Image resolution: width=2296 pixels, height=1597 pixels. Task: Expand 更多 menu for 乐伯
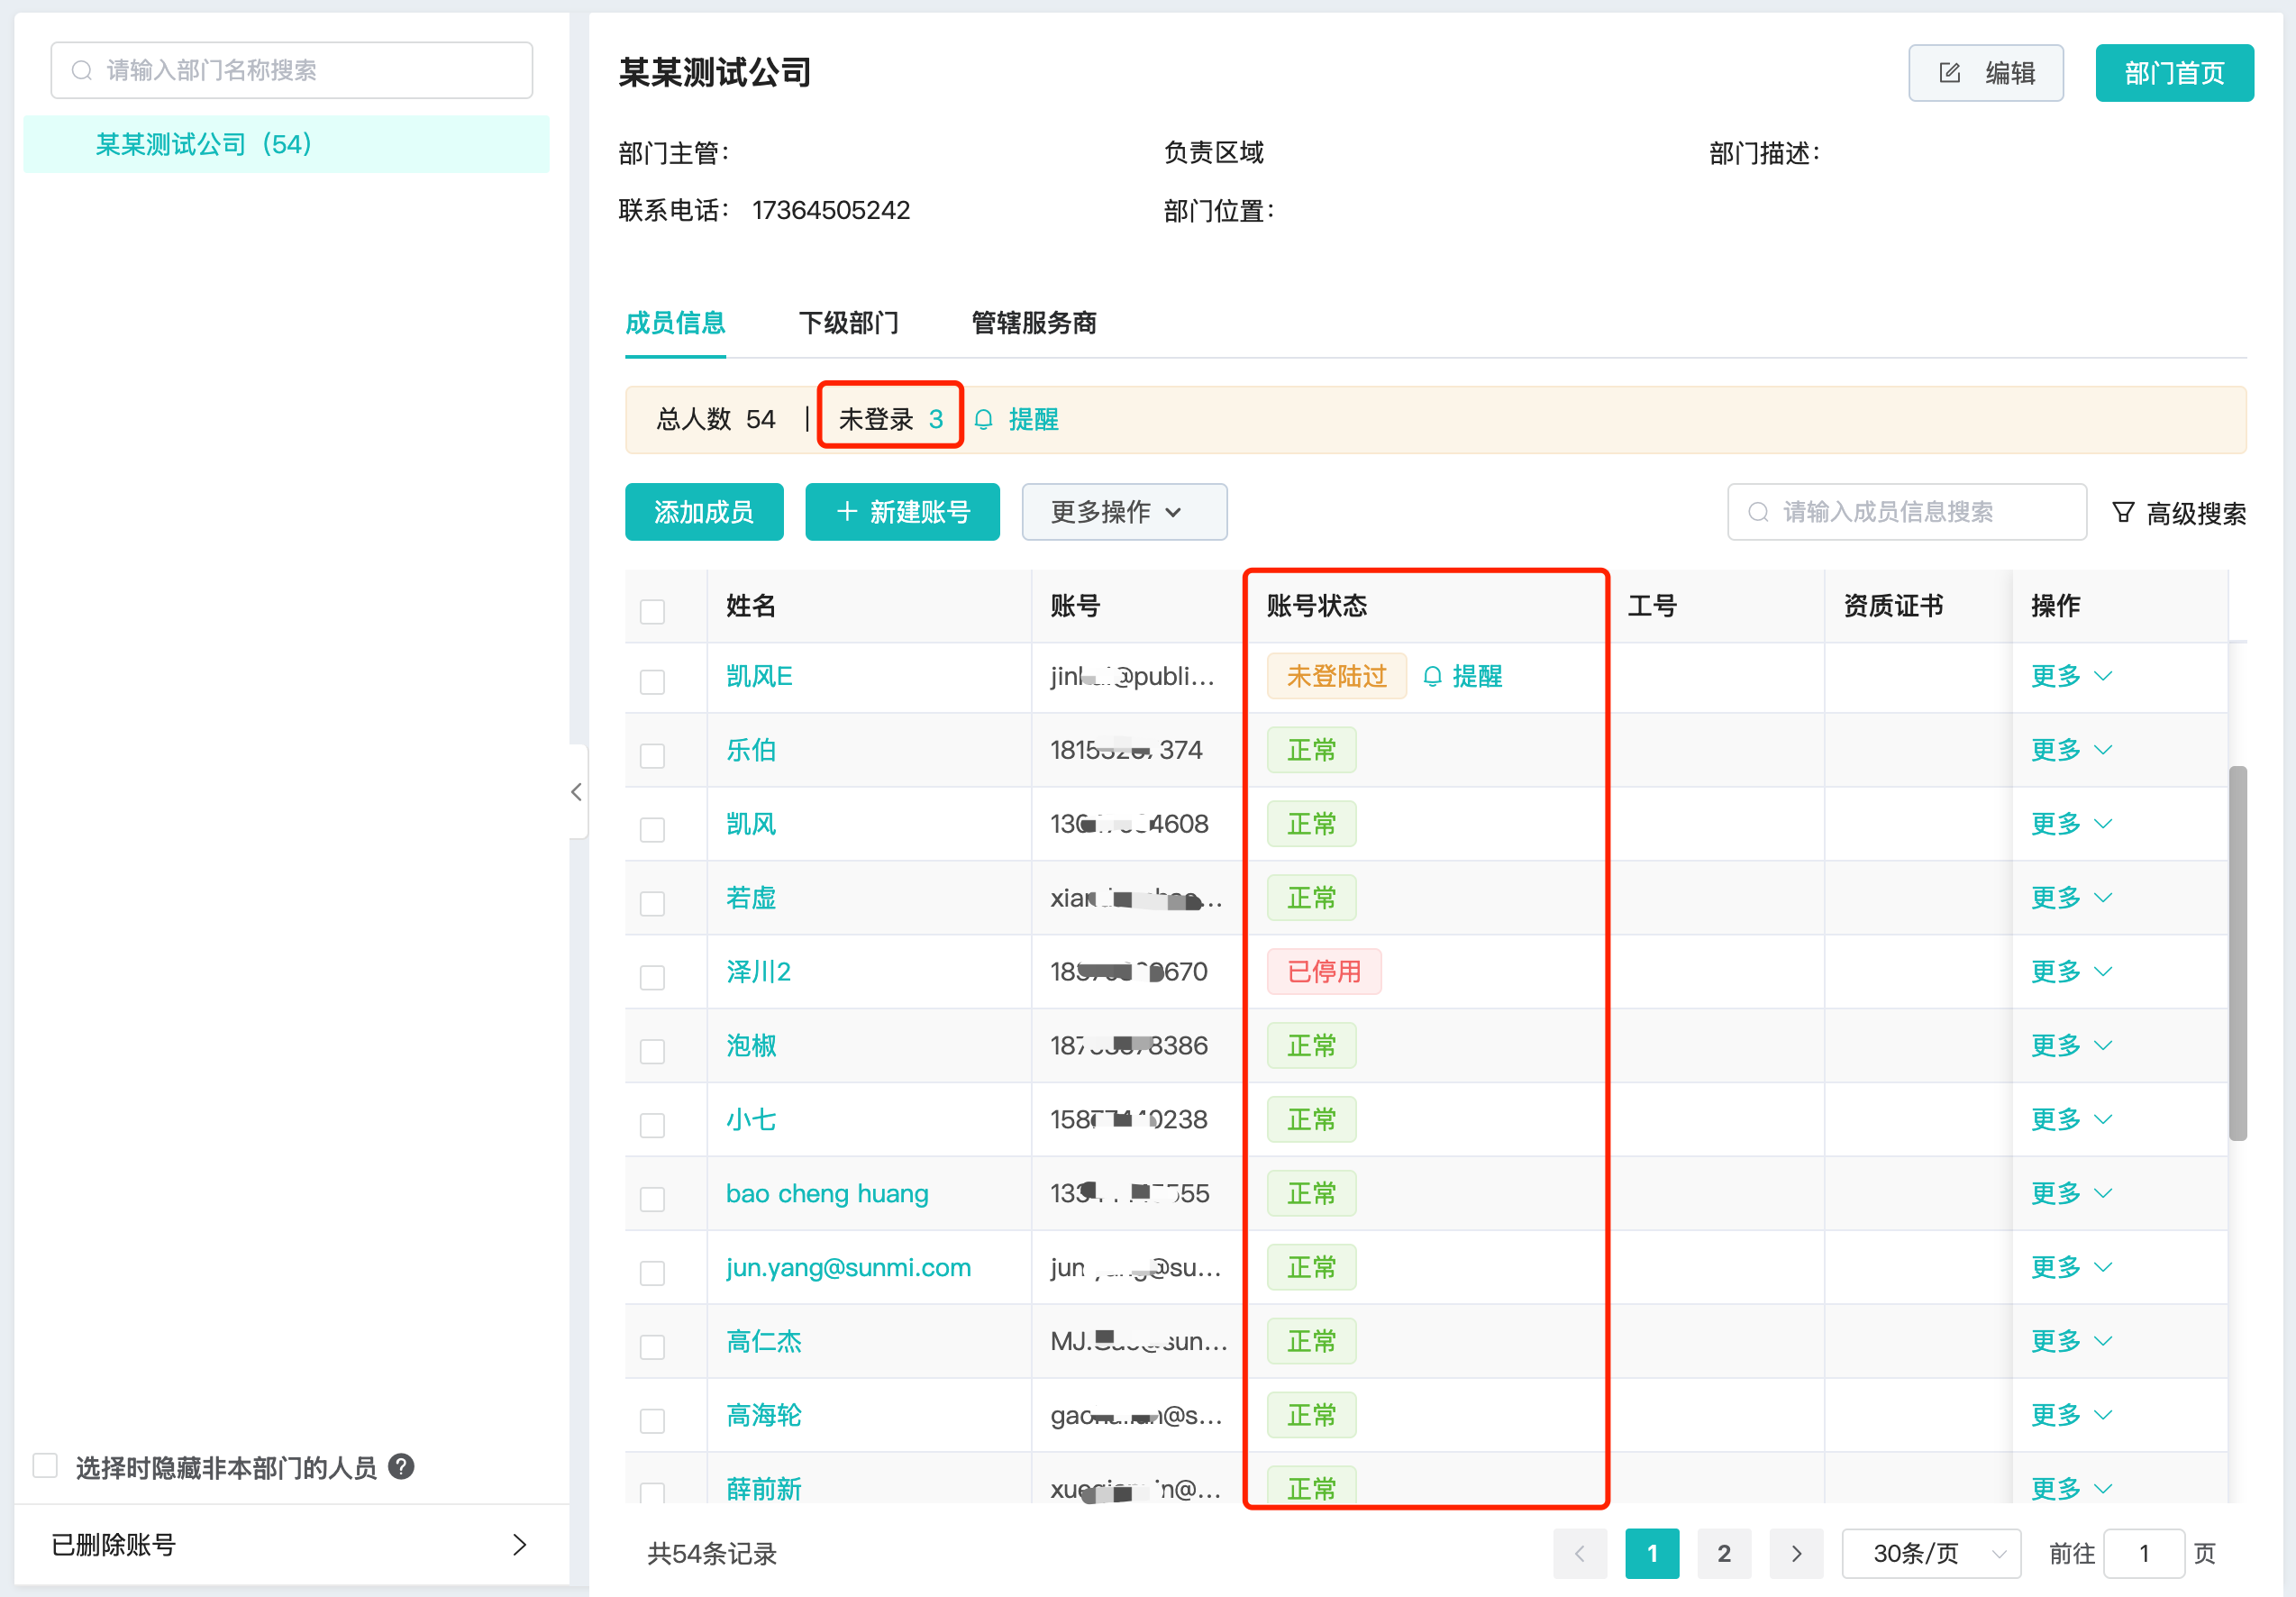pos(2071,751)
